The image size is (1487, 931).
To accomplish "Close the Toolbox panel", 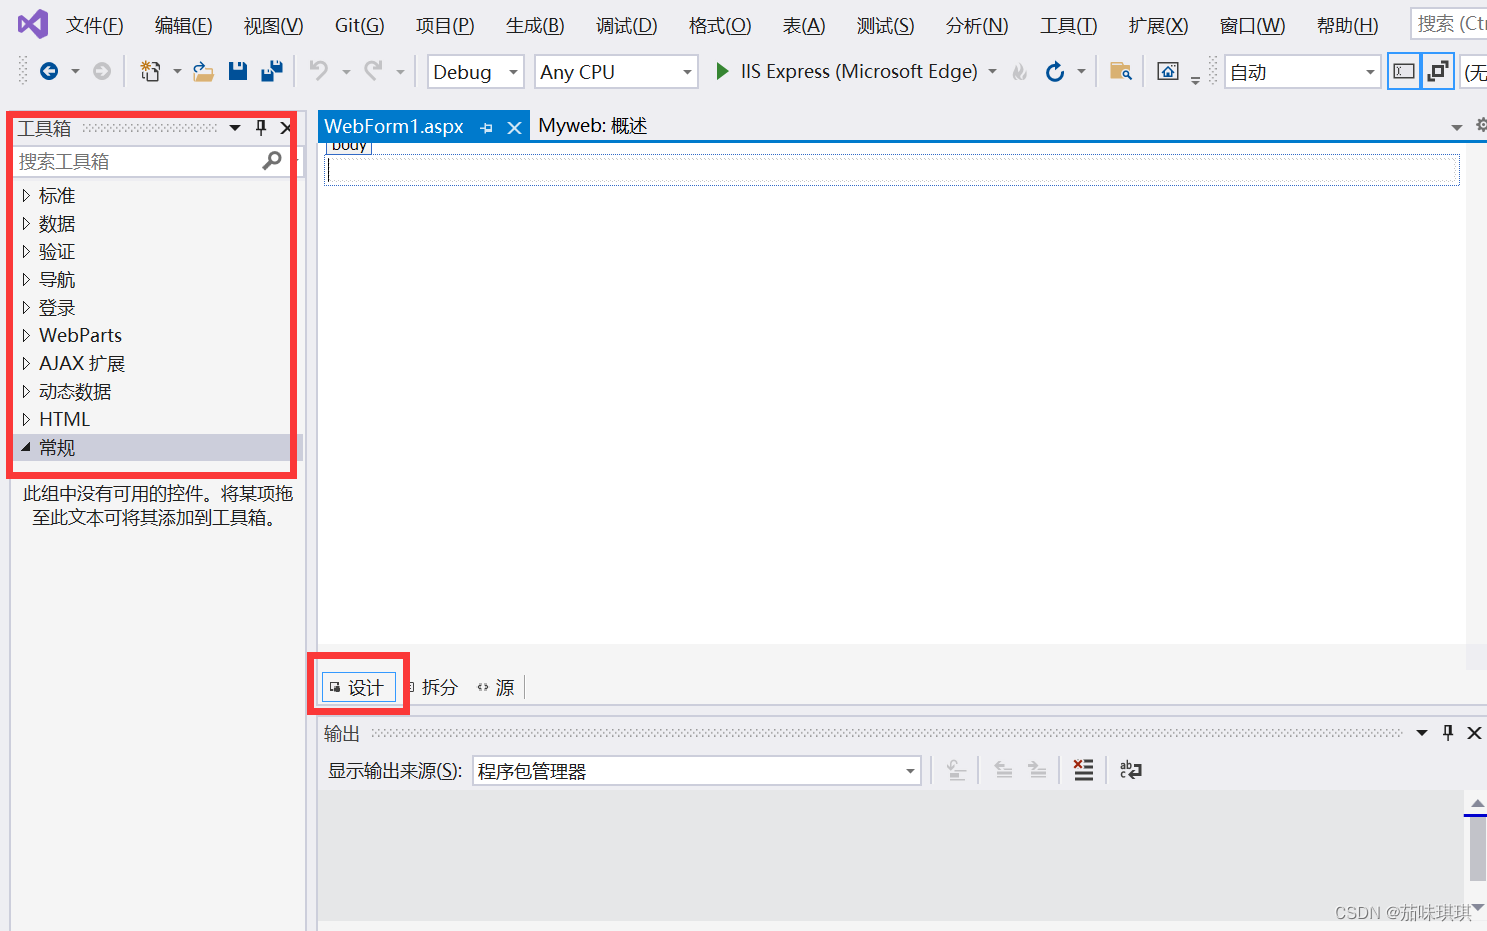I will (x=286, y=128).
